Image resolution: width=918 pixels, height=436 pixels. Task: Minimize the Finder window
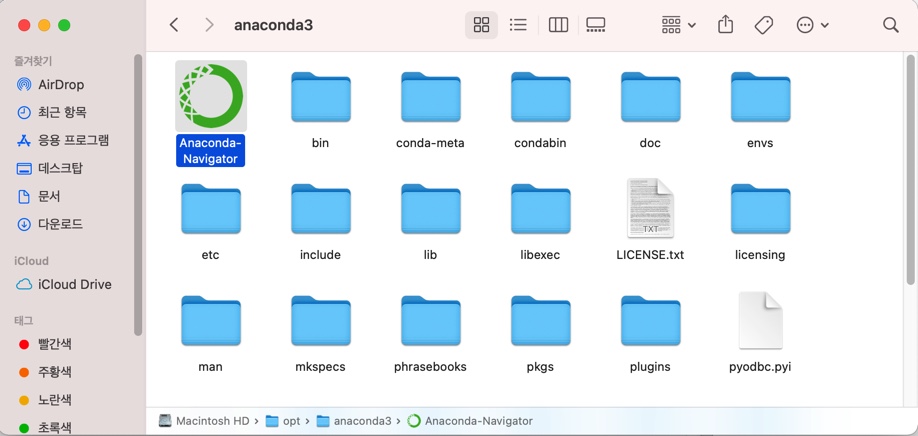[44, 25]
